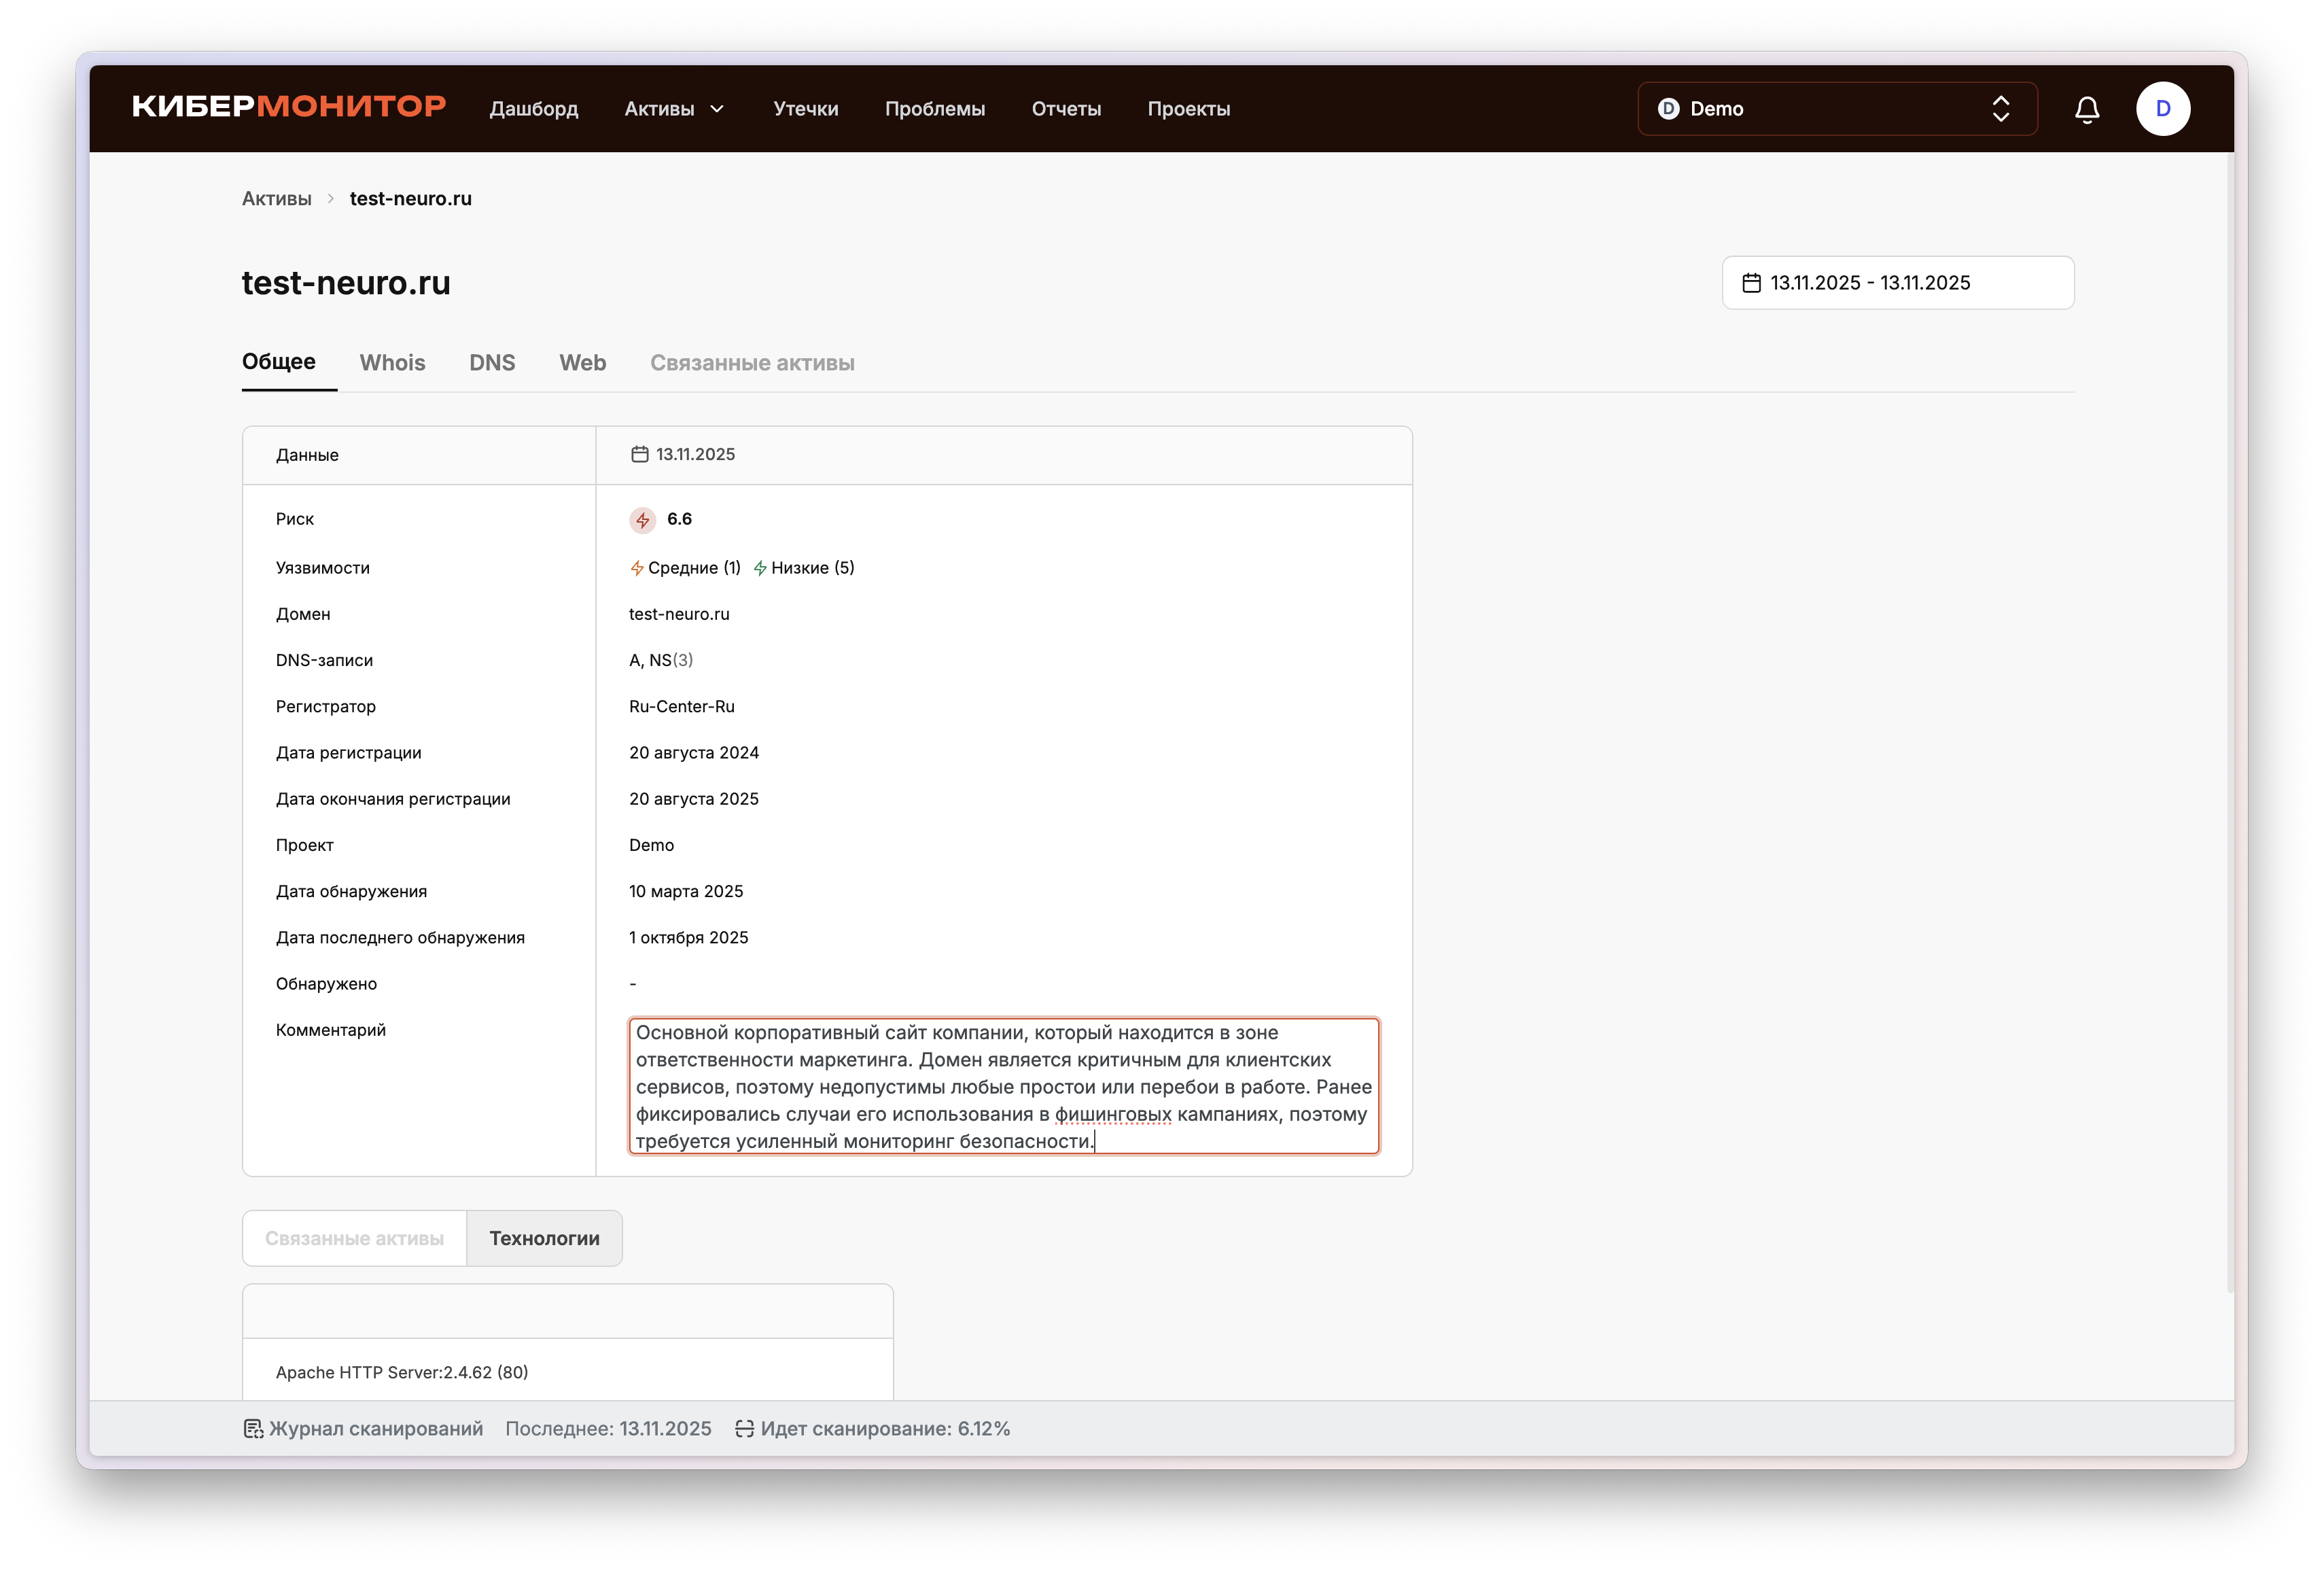Click the notifications bell icon
2324x1570 pixels.
(x=2086, y=109)
